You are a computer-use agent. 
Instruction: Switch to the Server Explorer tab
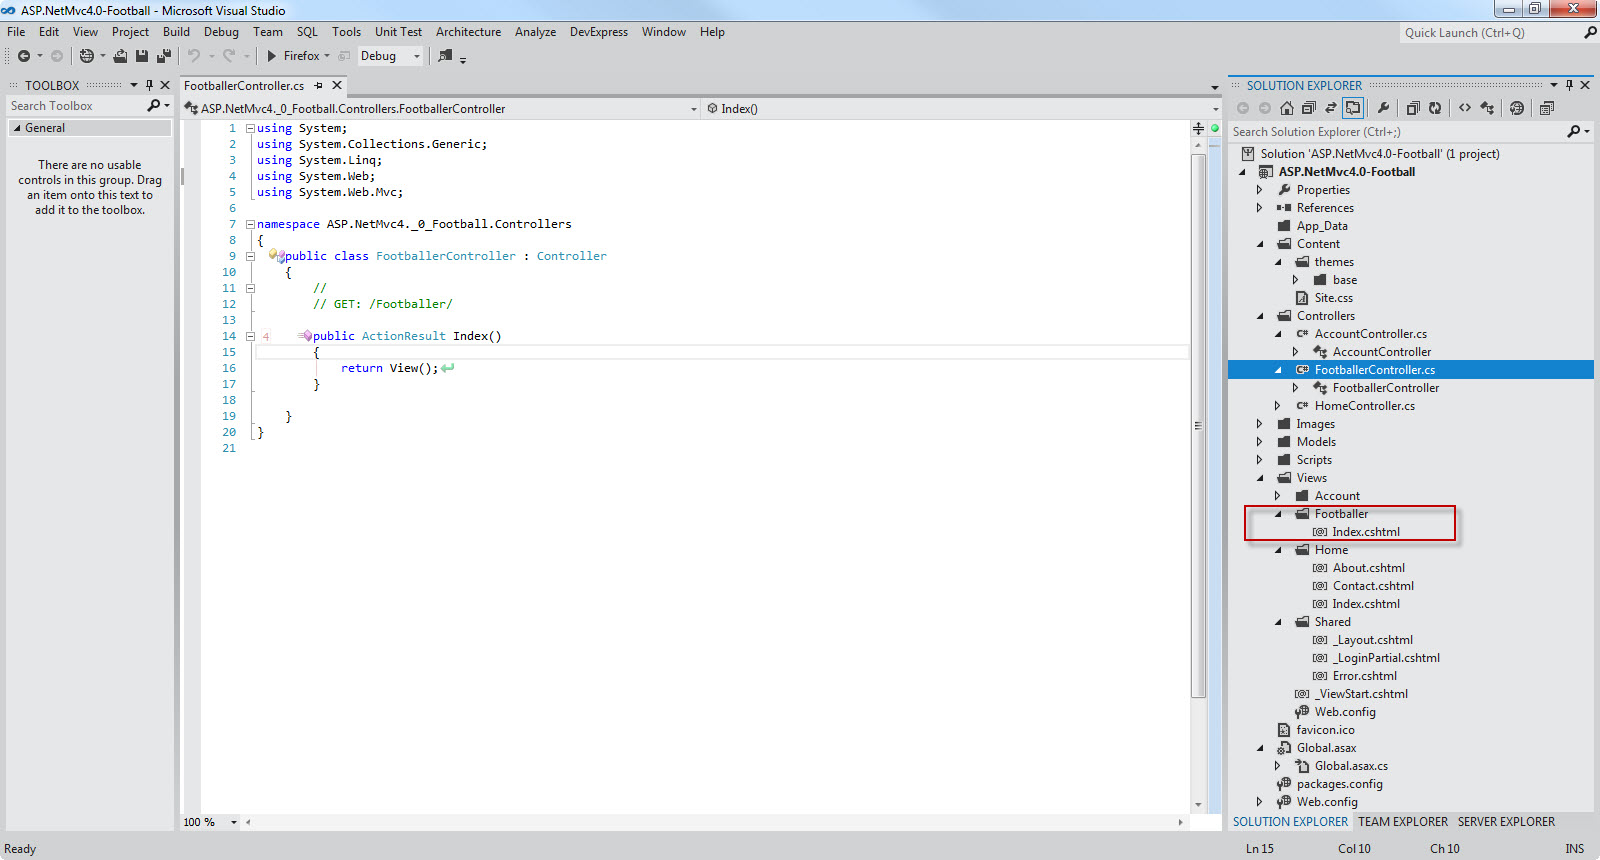[x=1506, y=822]
